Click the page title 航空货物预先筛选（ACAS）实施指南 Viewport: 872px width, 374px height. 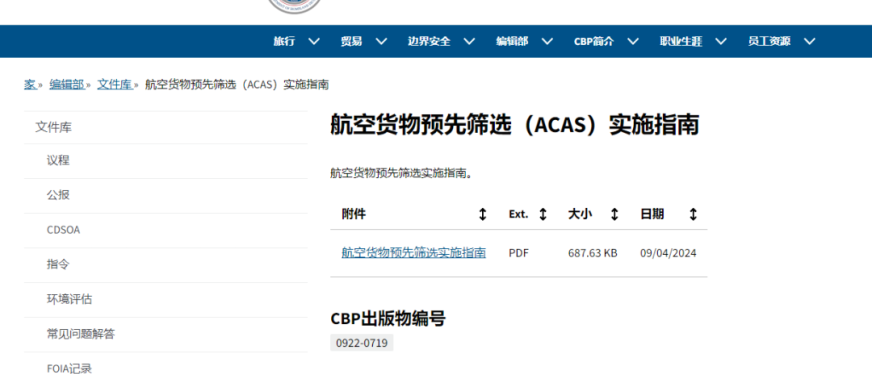coord(514,125)
